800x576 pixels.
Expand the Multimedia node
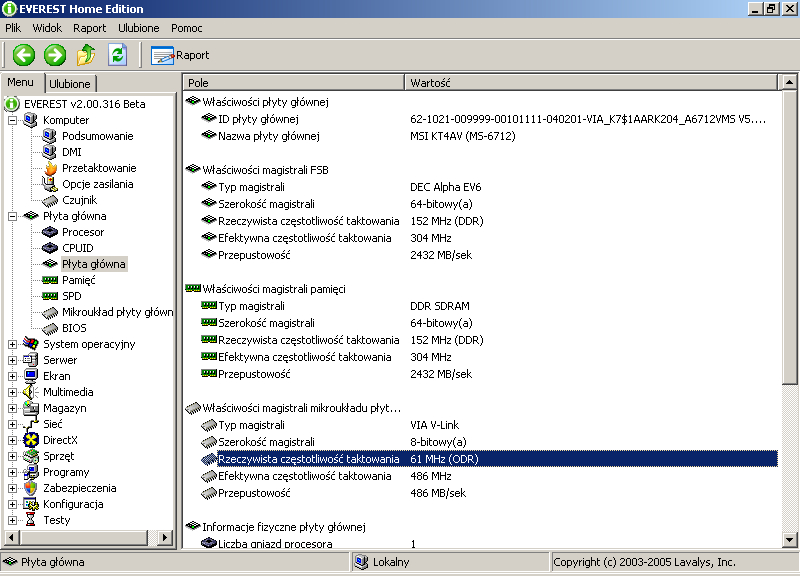pyautogui.click(x=12, y=392)
